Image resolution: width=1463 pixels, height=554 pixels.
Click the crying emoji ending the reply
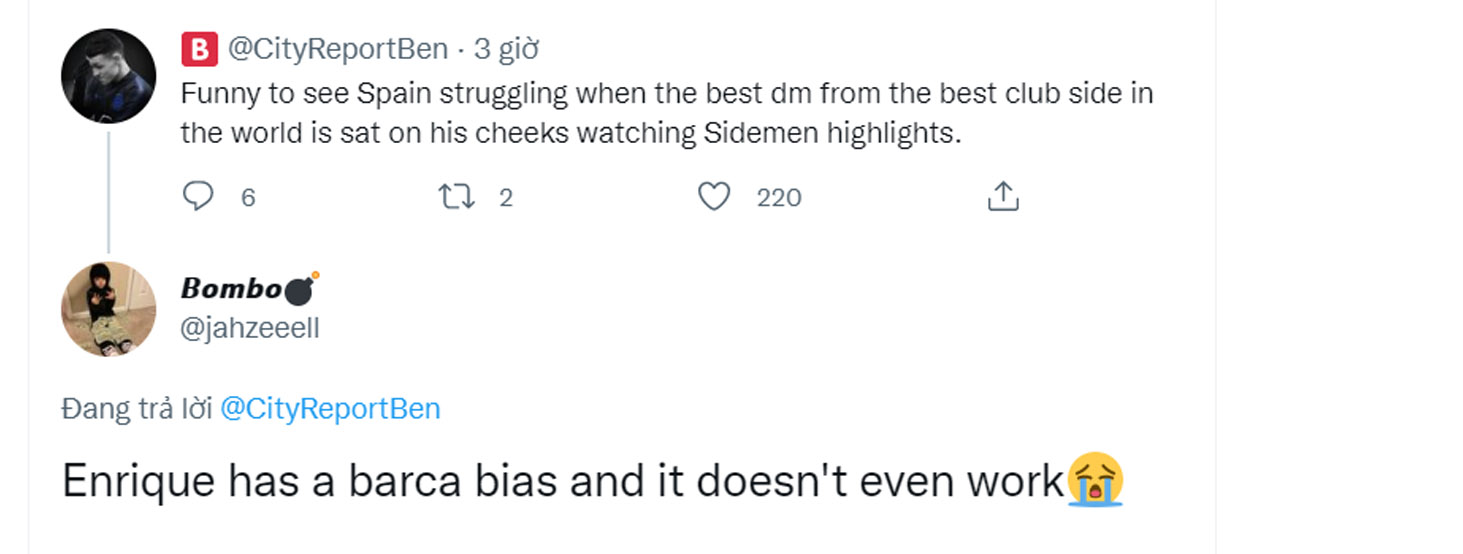(x=1095, y=481)
